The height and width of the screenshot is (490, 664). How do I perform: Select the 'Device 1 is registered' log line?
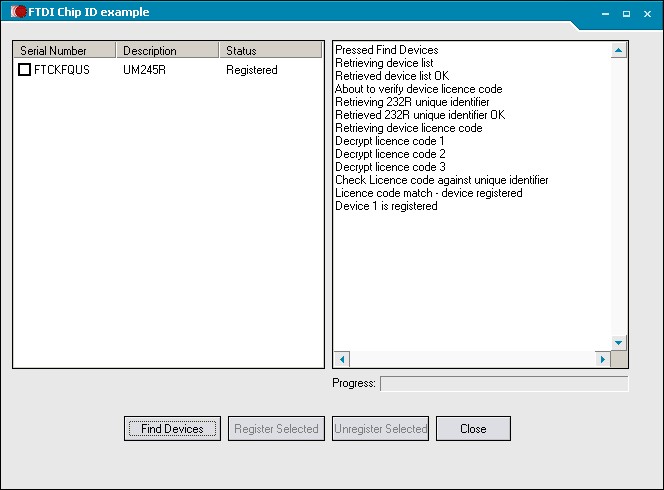pos(386,206)
